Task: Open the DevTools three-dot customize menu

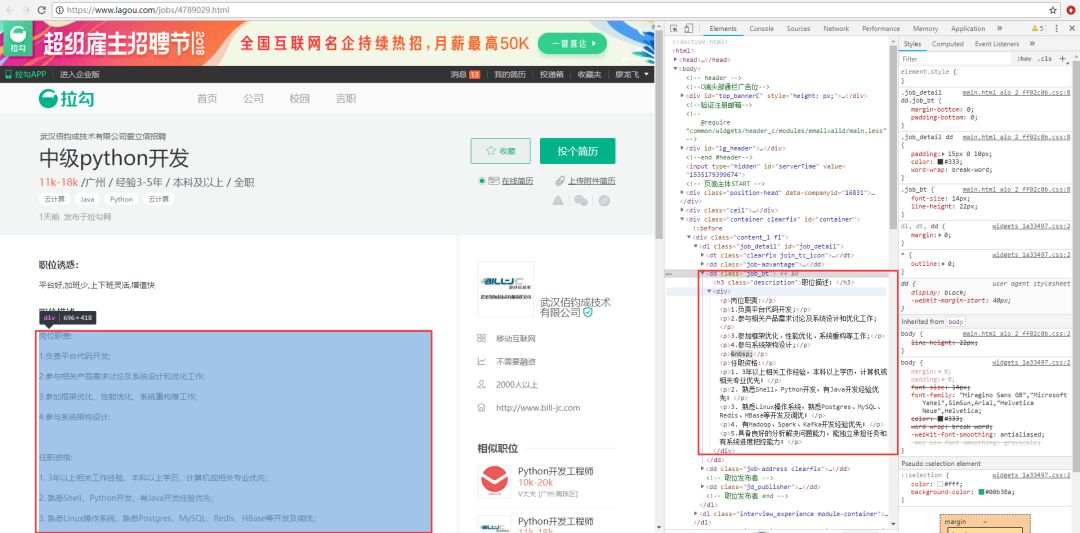Action: click(x=1059, y=28)
